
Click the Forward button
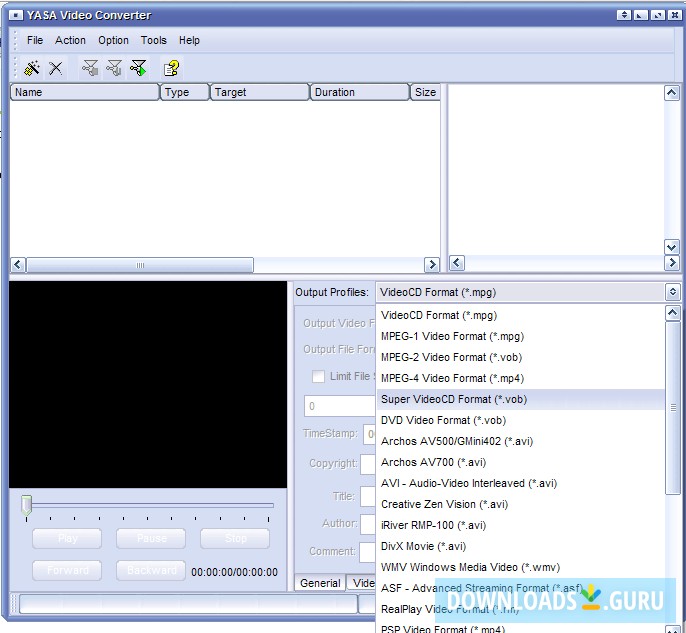[67, 570]
